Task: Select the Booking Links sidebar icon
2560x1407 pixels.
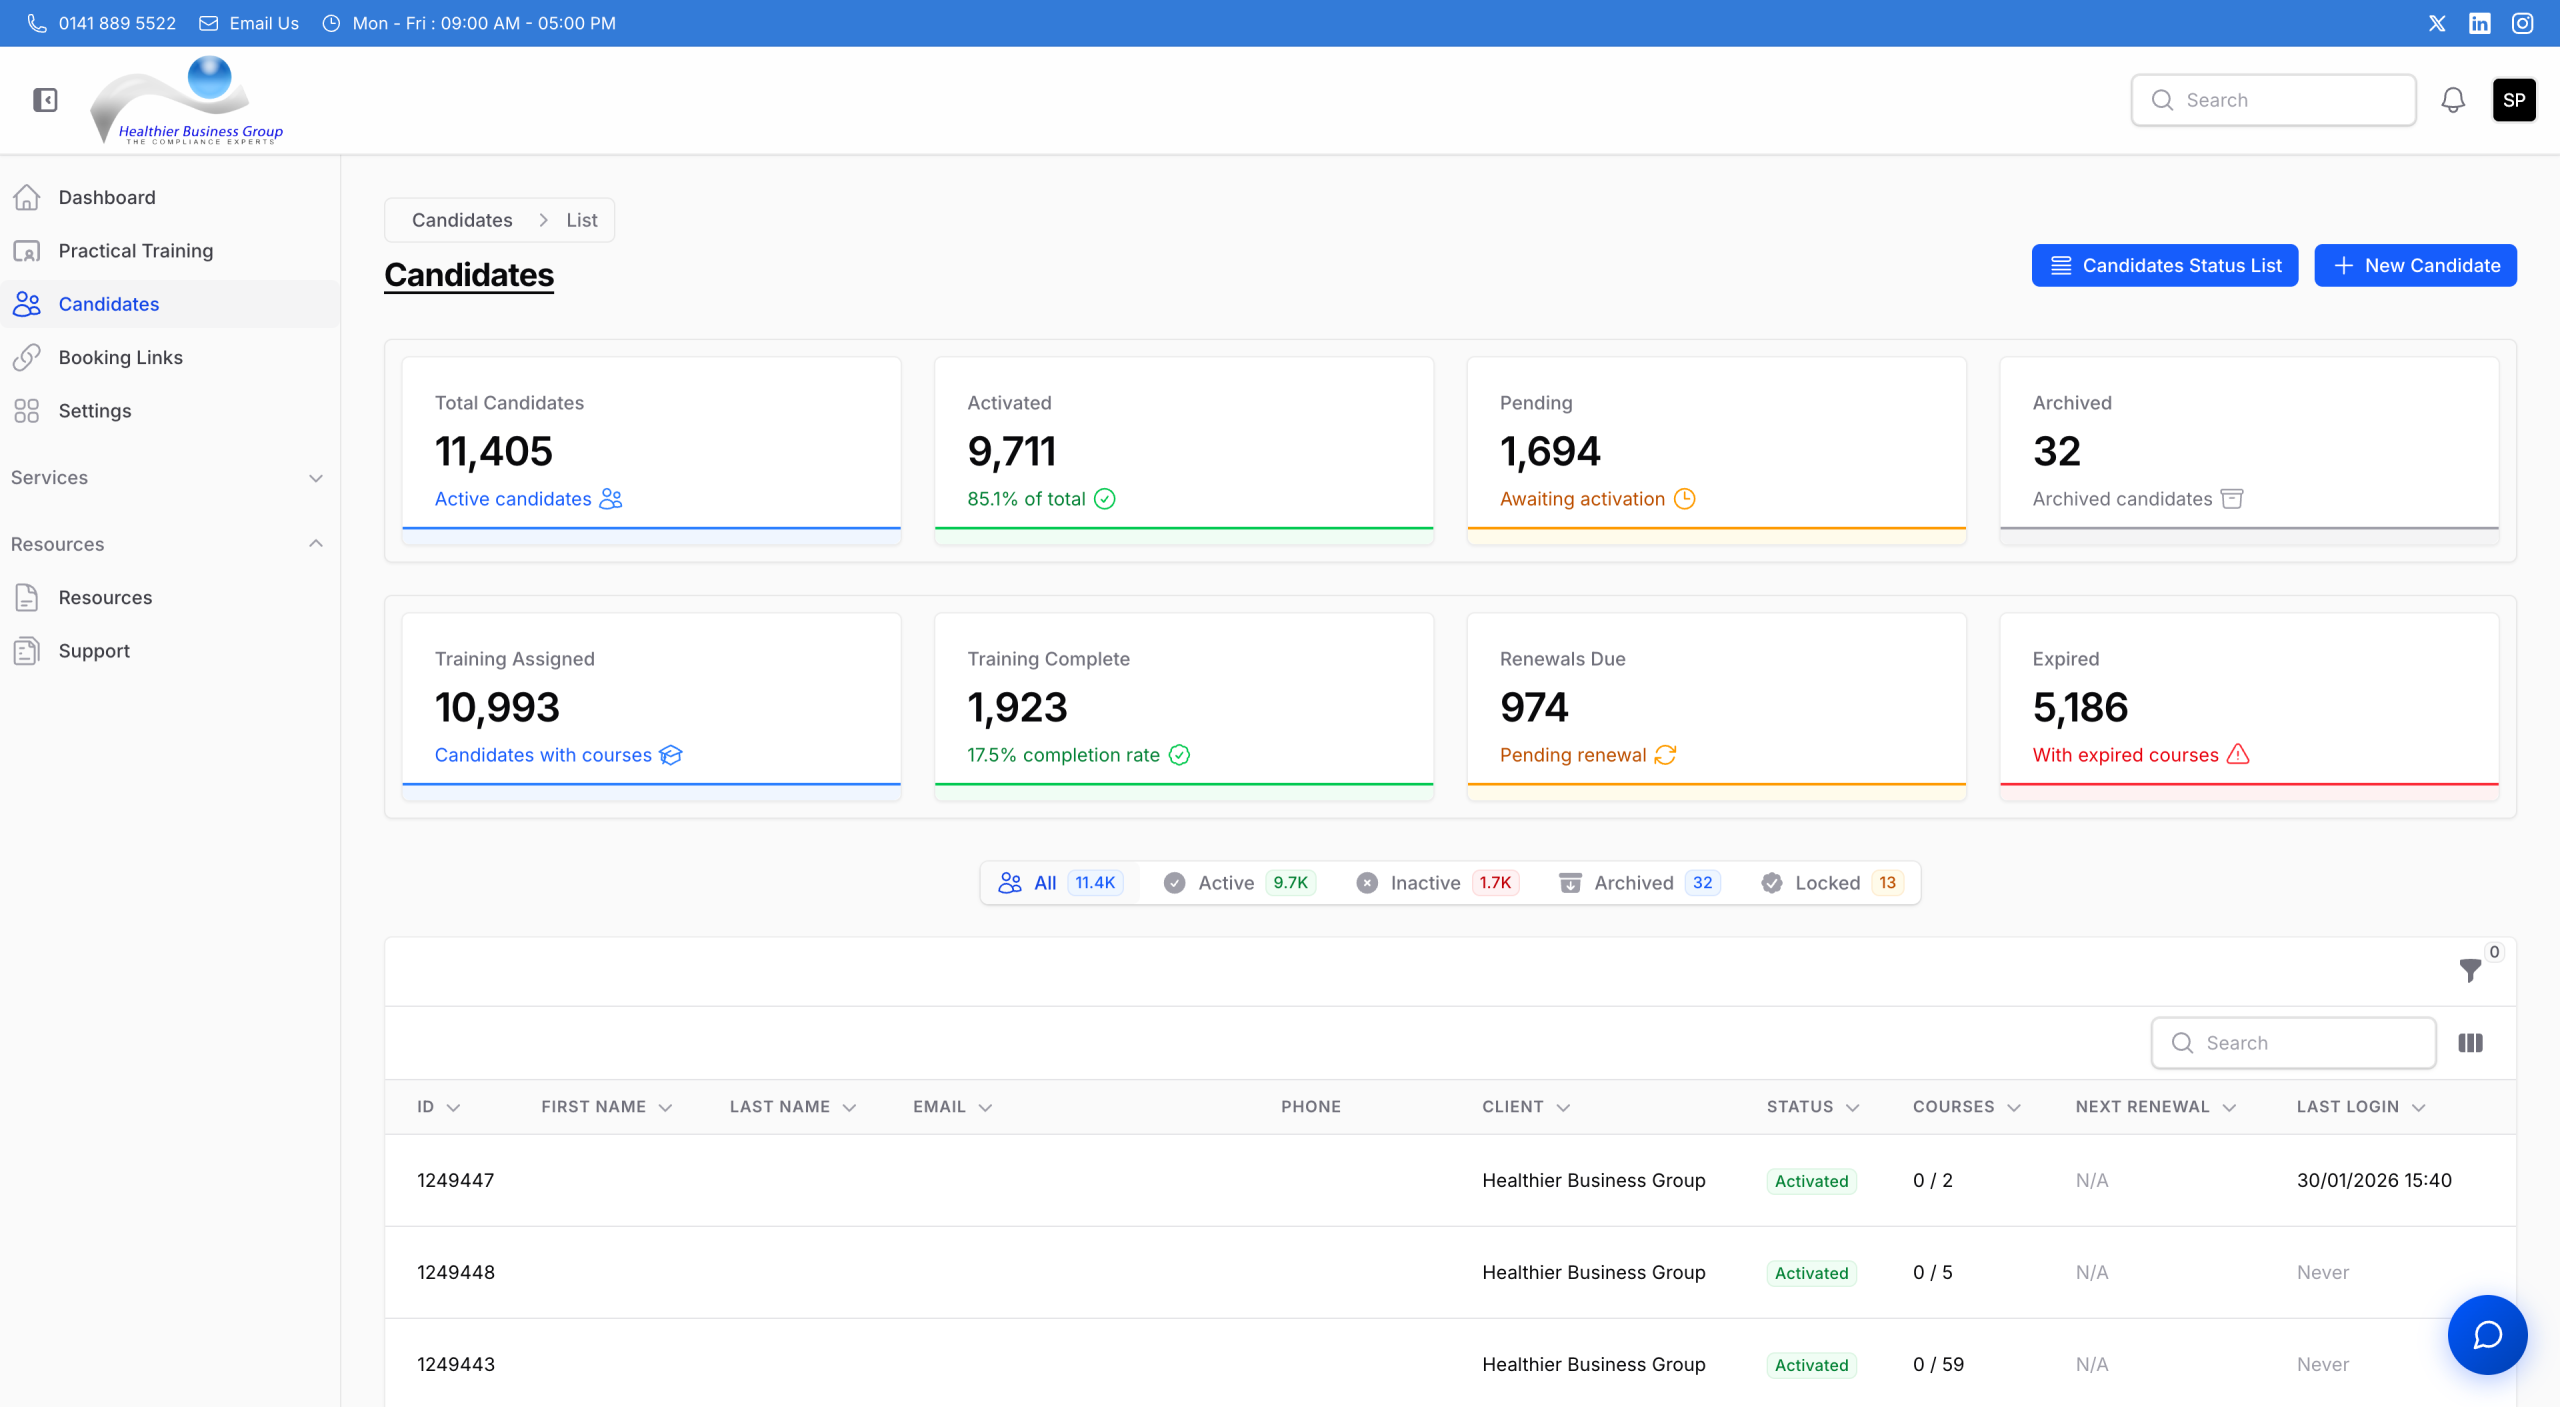Action: (x=27, y=357)
